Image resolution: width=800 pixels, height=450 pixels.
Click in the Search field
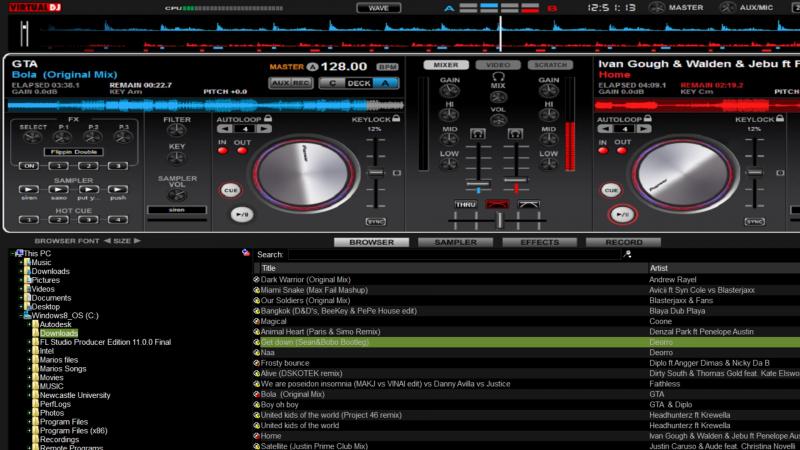(454, 254)
